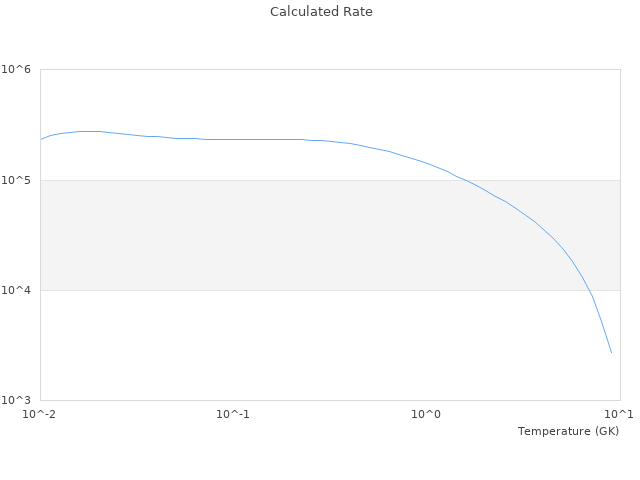
Task: Click the "Temperature (GK)" axis label
Action: [568, 431]
